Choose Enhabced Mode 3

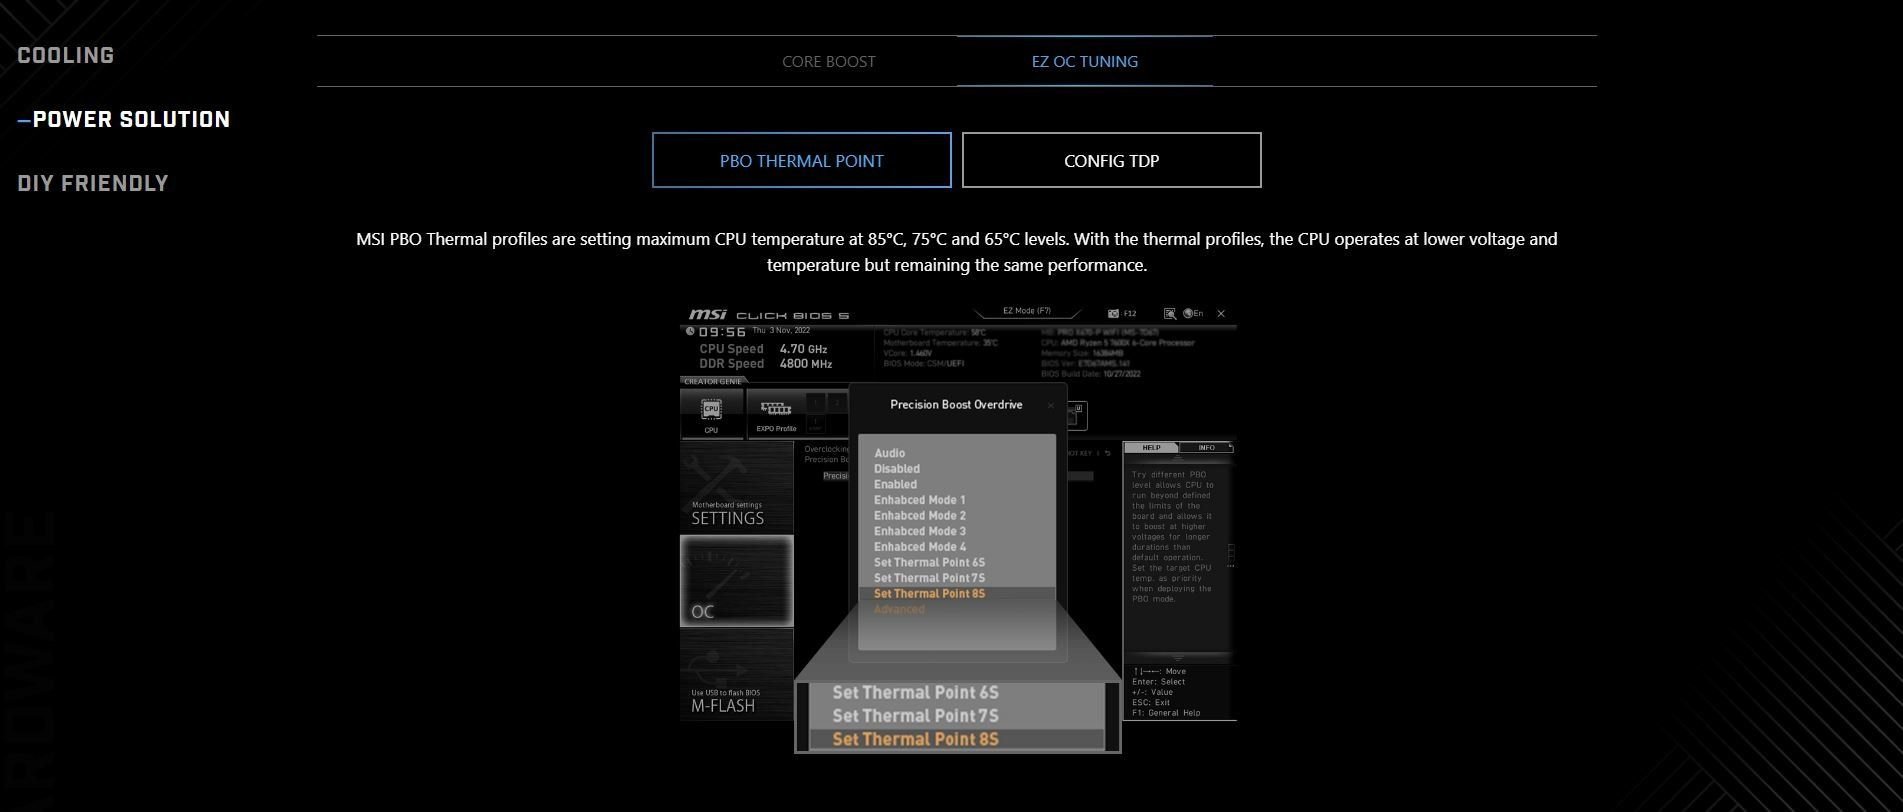(x=919, y=531)
